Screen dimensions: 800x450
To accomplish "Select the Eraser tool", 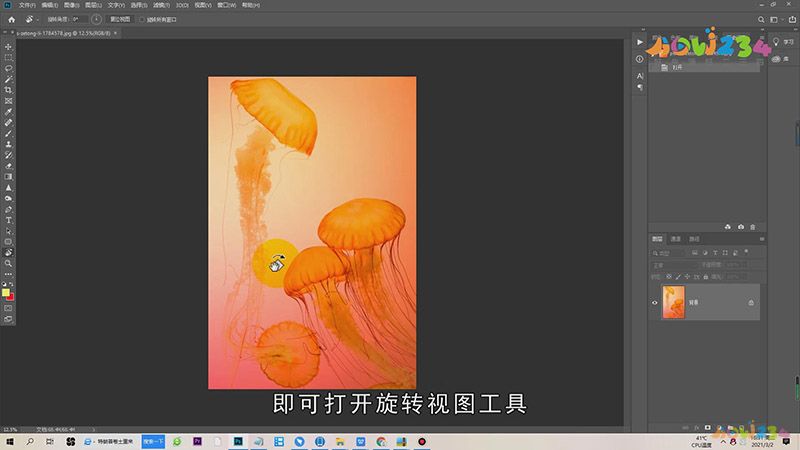I will 8,166.
